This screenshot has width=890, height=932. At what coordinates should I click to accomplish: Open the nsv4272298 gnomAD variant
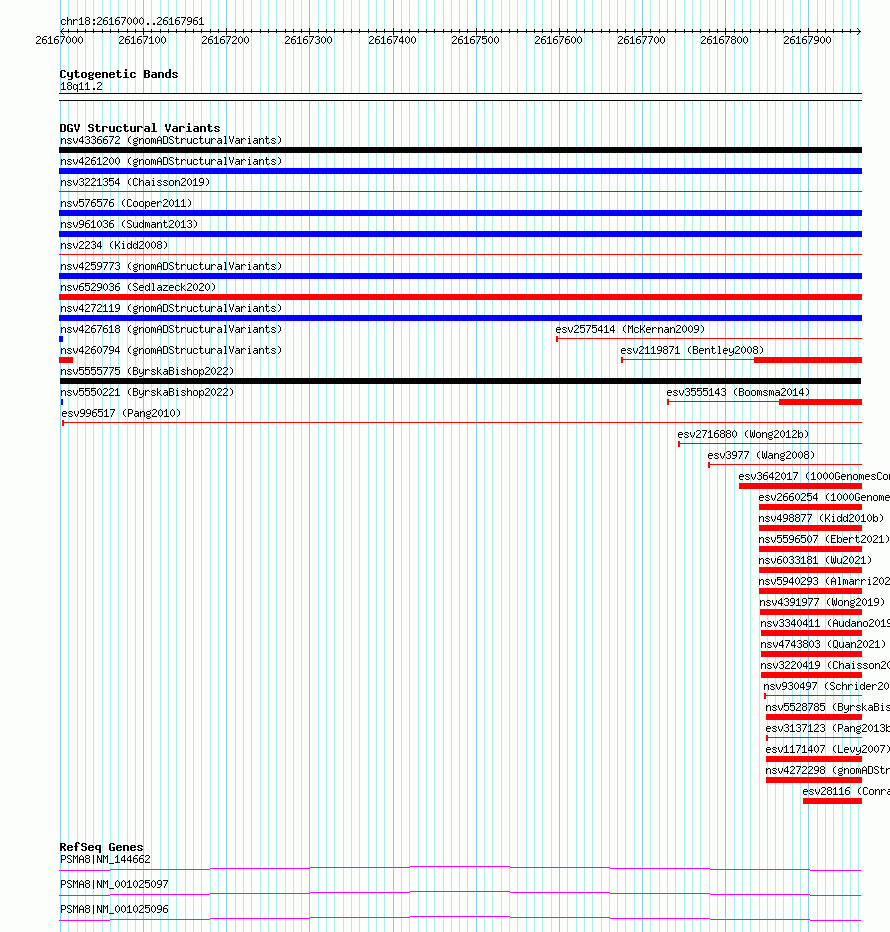pyautogui.click(x=828, y=770)
